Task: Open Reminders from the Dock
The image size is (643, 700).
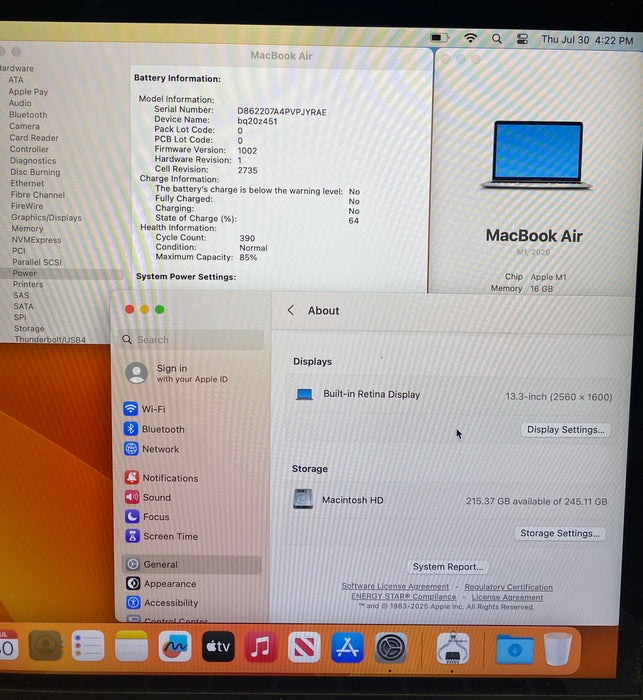Action: (x=88, y=646)
